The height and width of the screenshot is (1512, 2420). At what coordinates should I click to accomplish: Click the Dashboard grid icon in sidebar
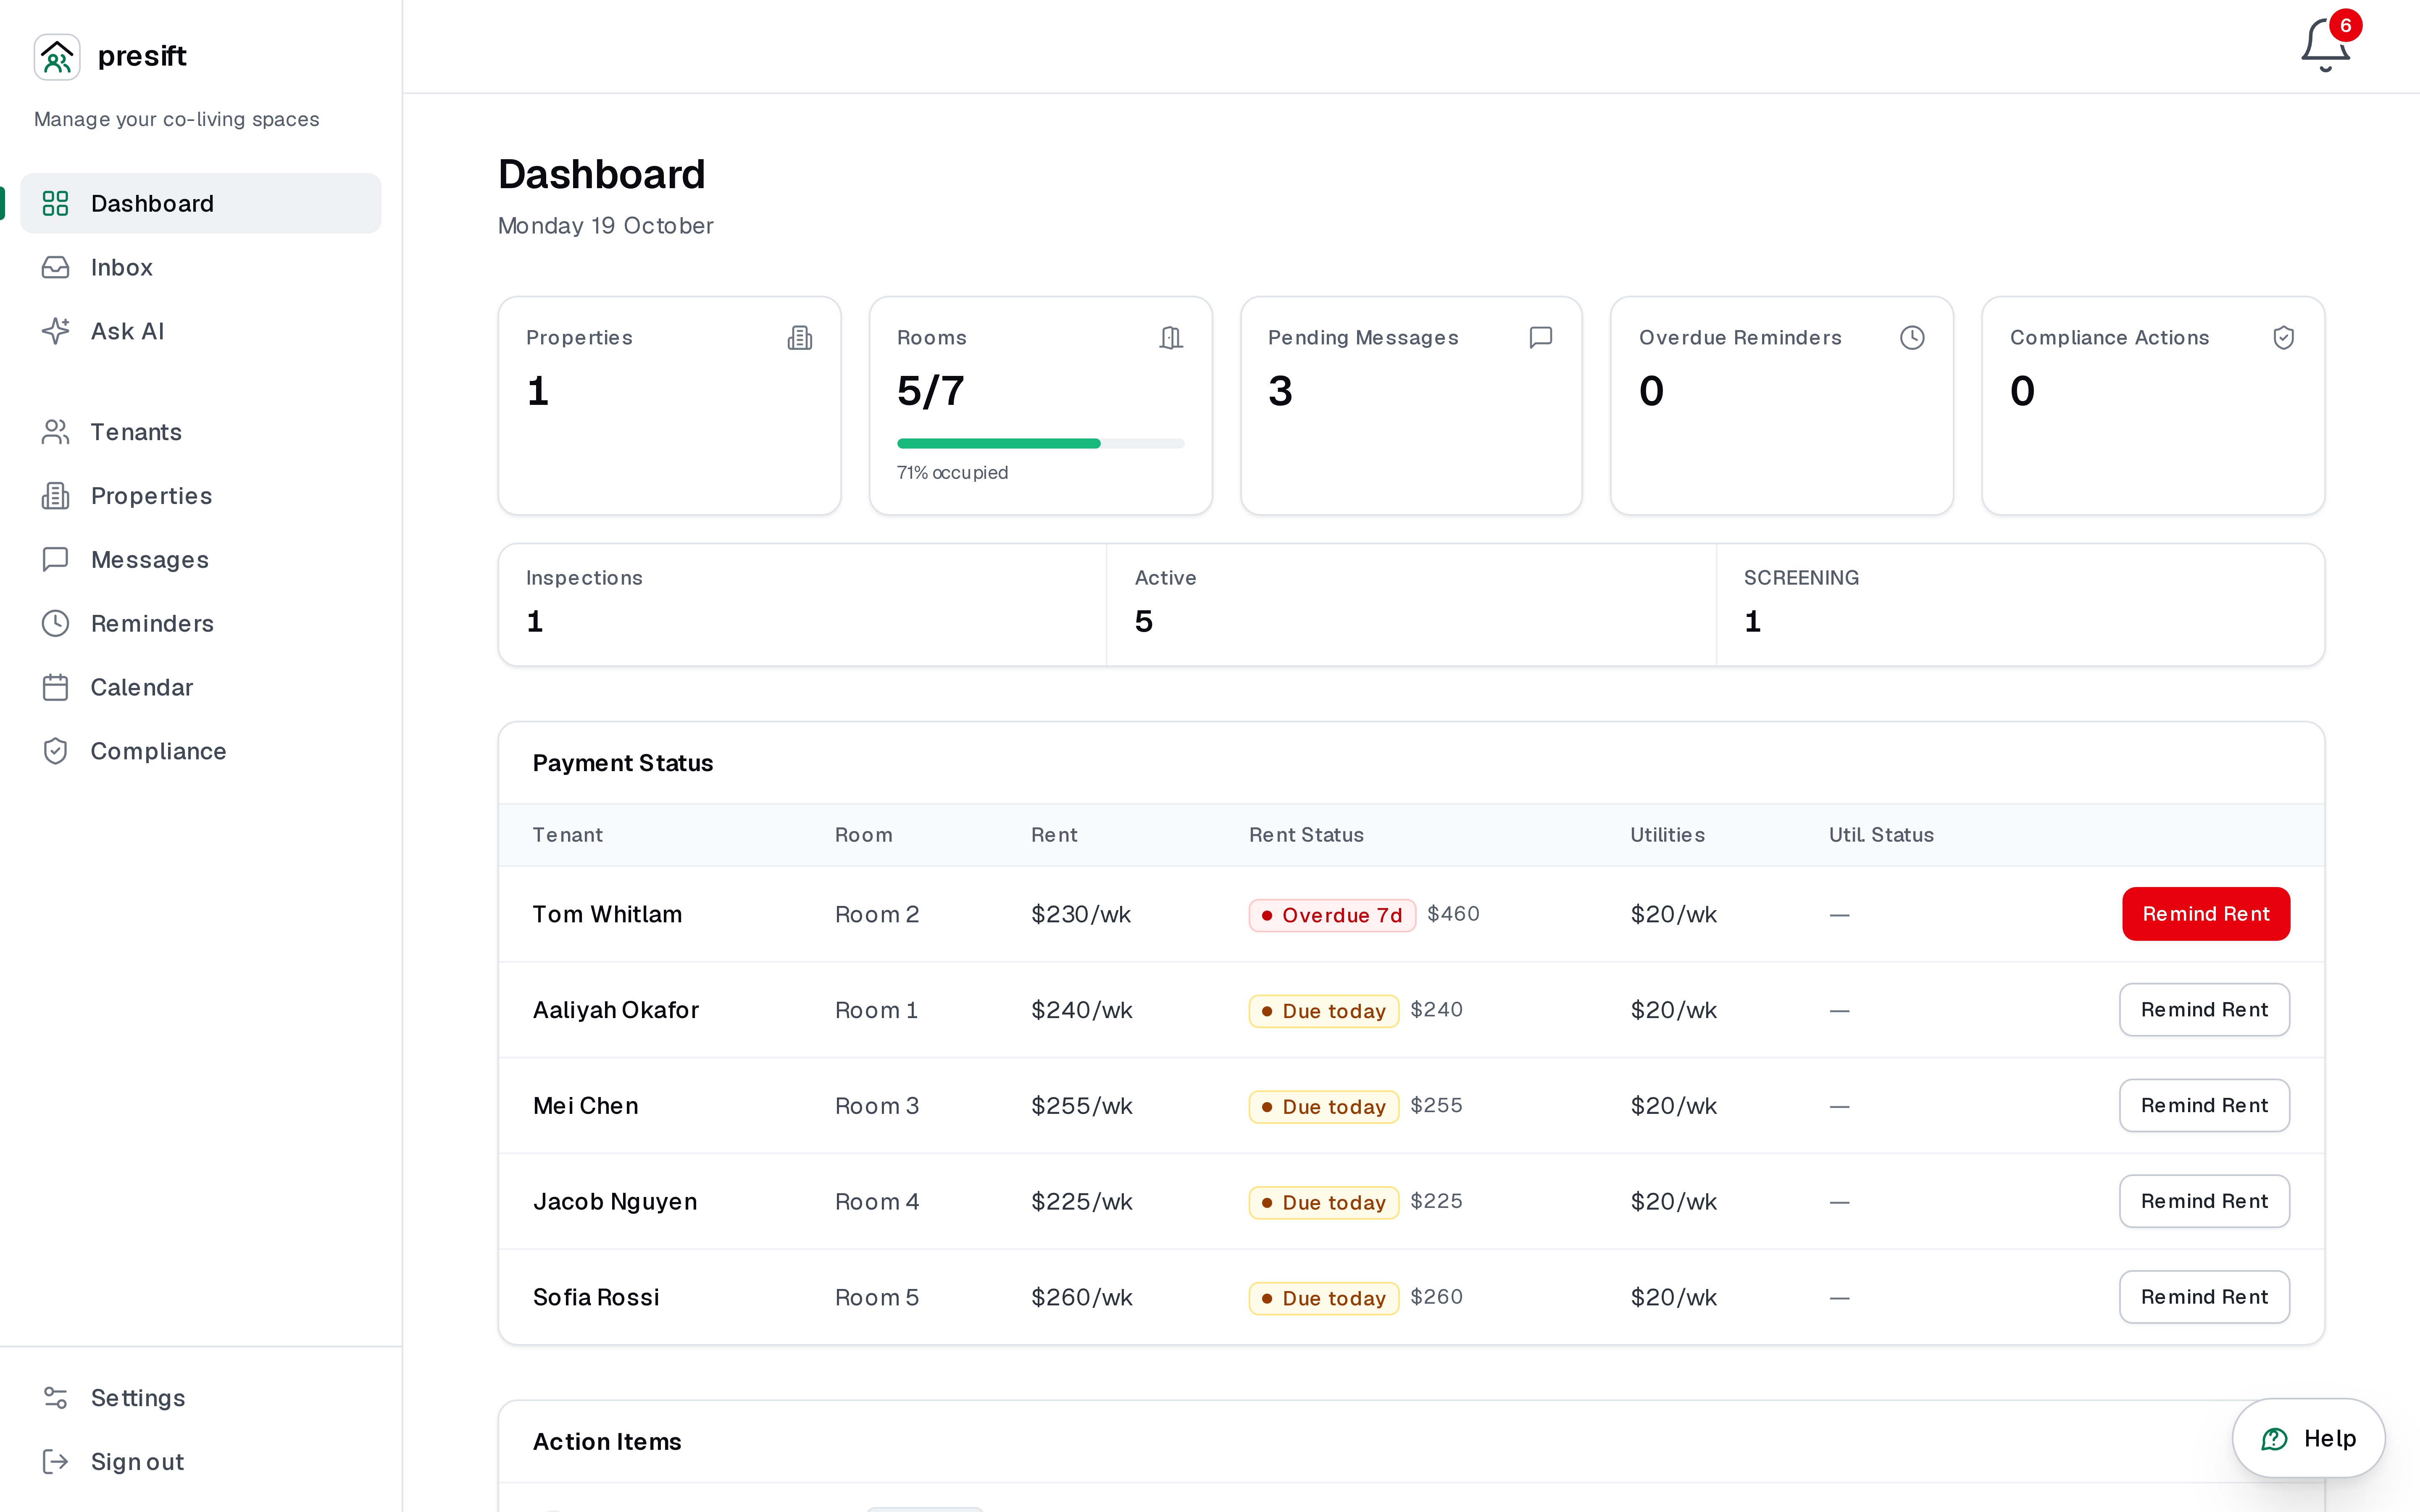pyautogui.click(x=55, y=204)
